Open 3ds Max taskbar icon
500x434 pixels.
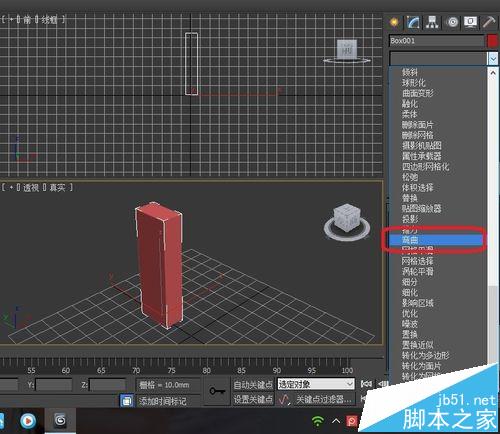tap(60, 421)
